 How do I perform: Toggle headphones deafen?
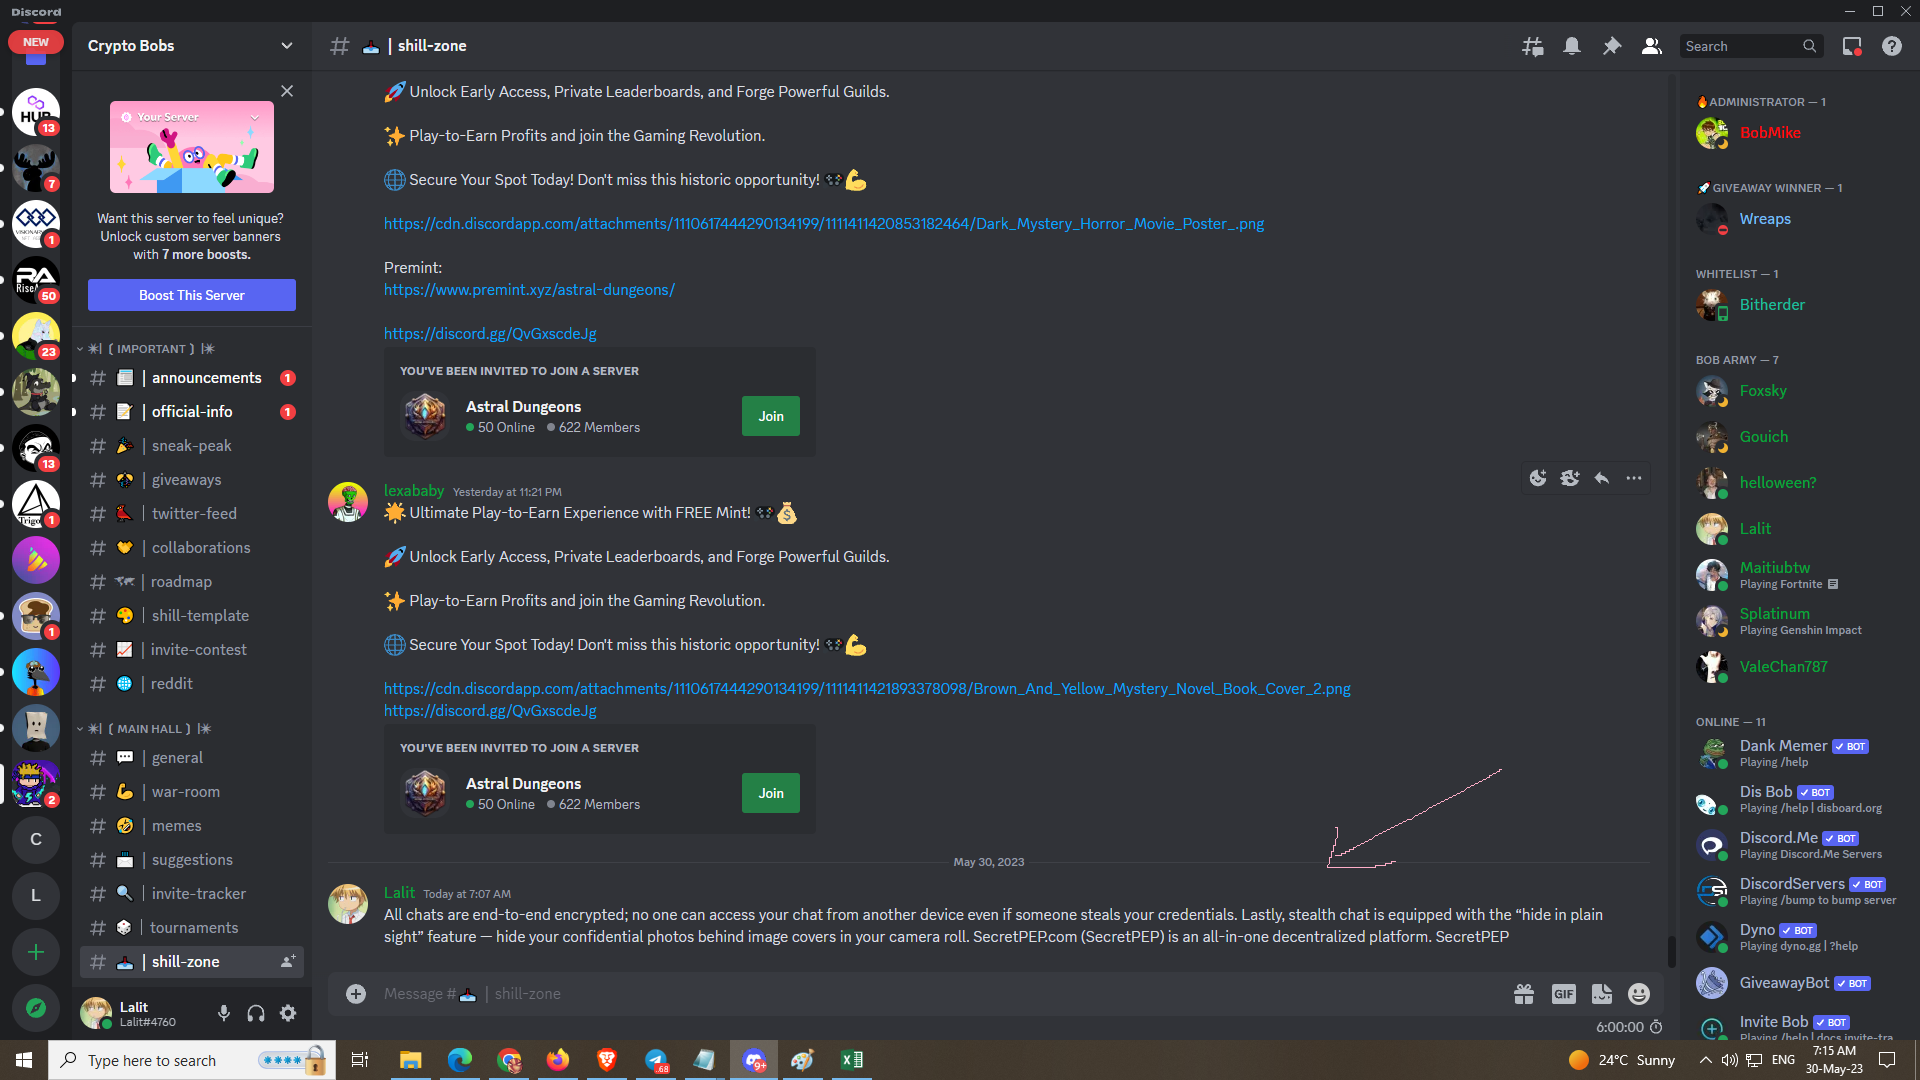tap(256, 1014)
